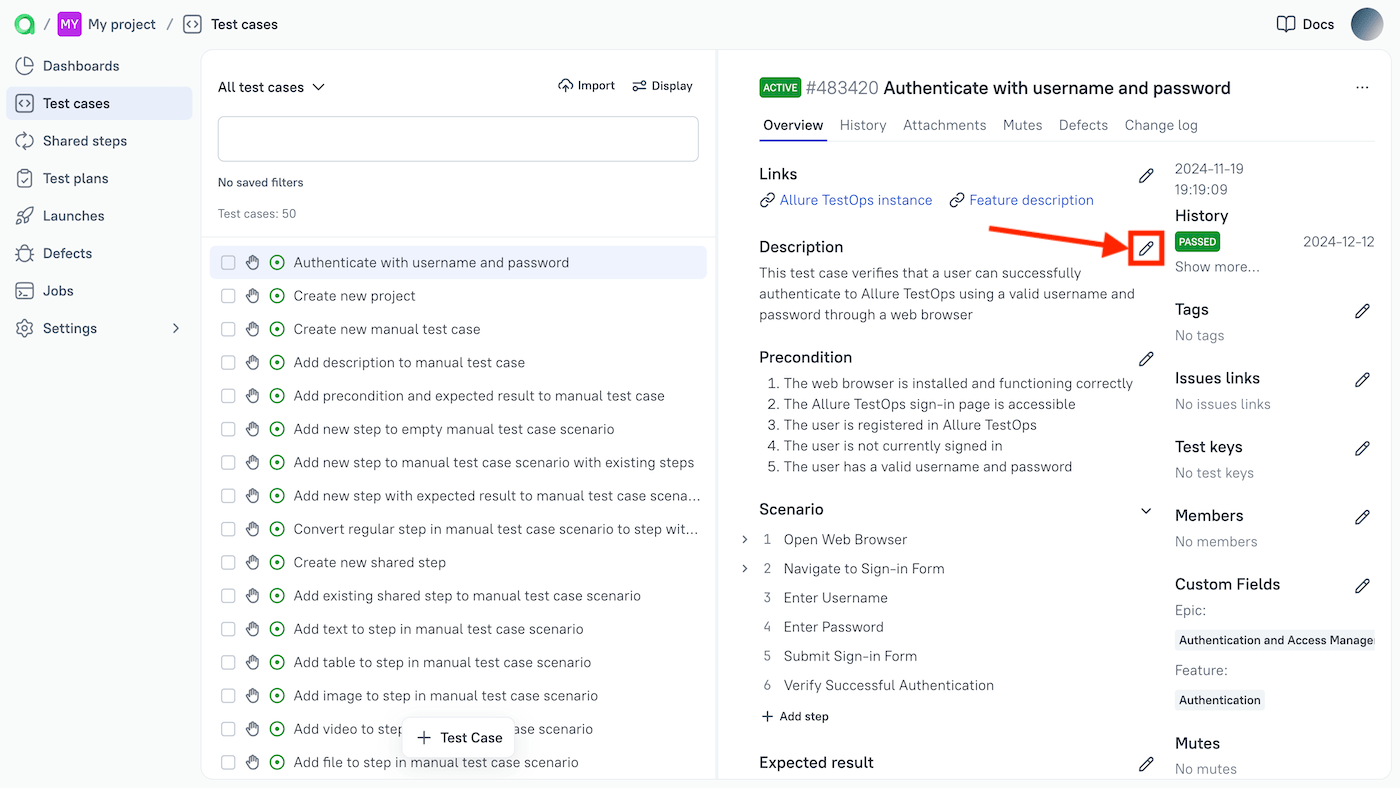Open the 'Feature description' link
This screenshot has width=1400, height=788.
pyautogui.click(x=1030, y=200)
